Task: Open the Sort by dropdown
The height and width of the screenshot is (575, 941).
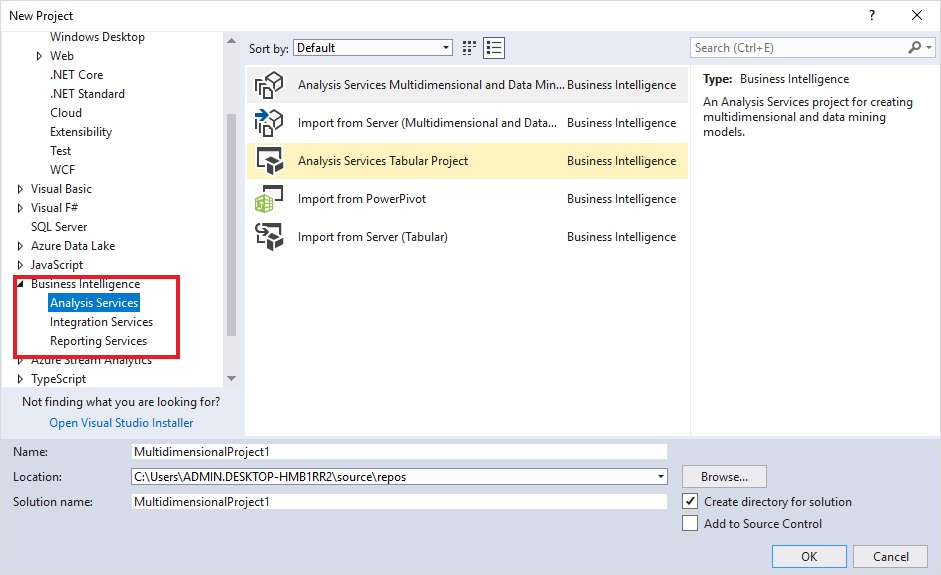Action: click(373, 48)
